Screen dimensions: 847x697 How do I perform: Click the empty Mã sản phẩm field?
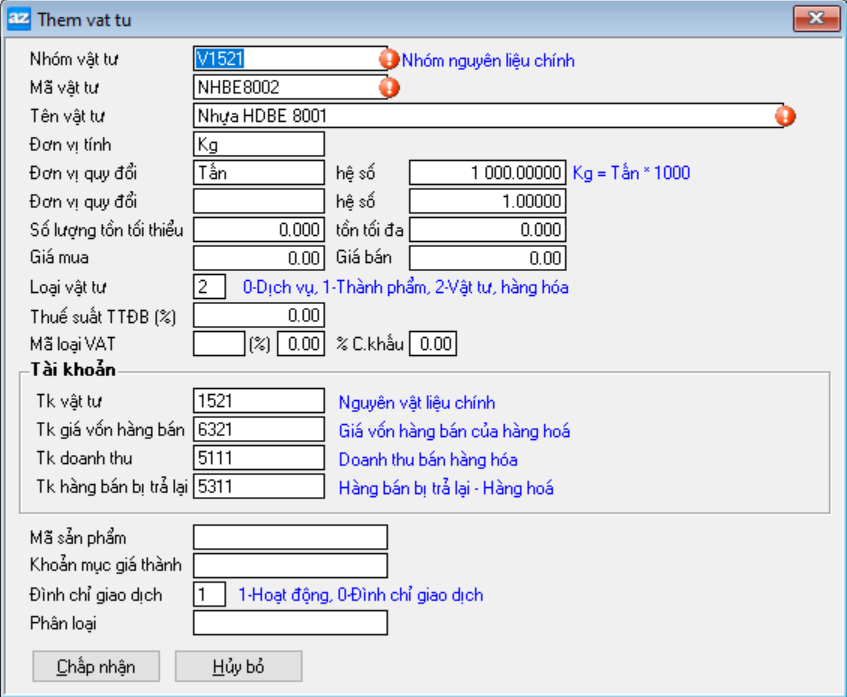tap(289, 538)
